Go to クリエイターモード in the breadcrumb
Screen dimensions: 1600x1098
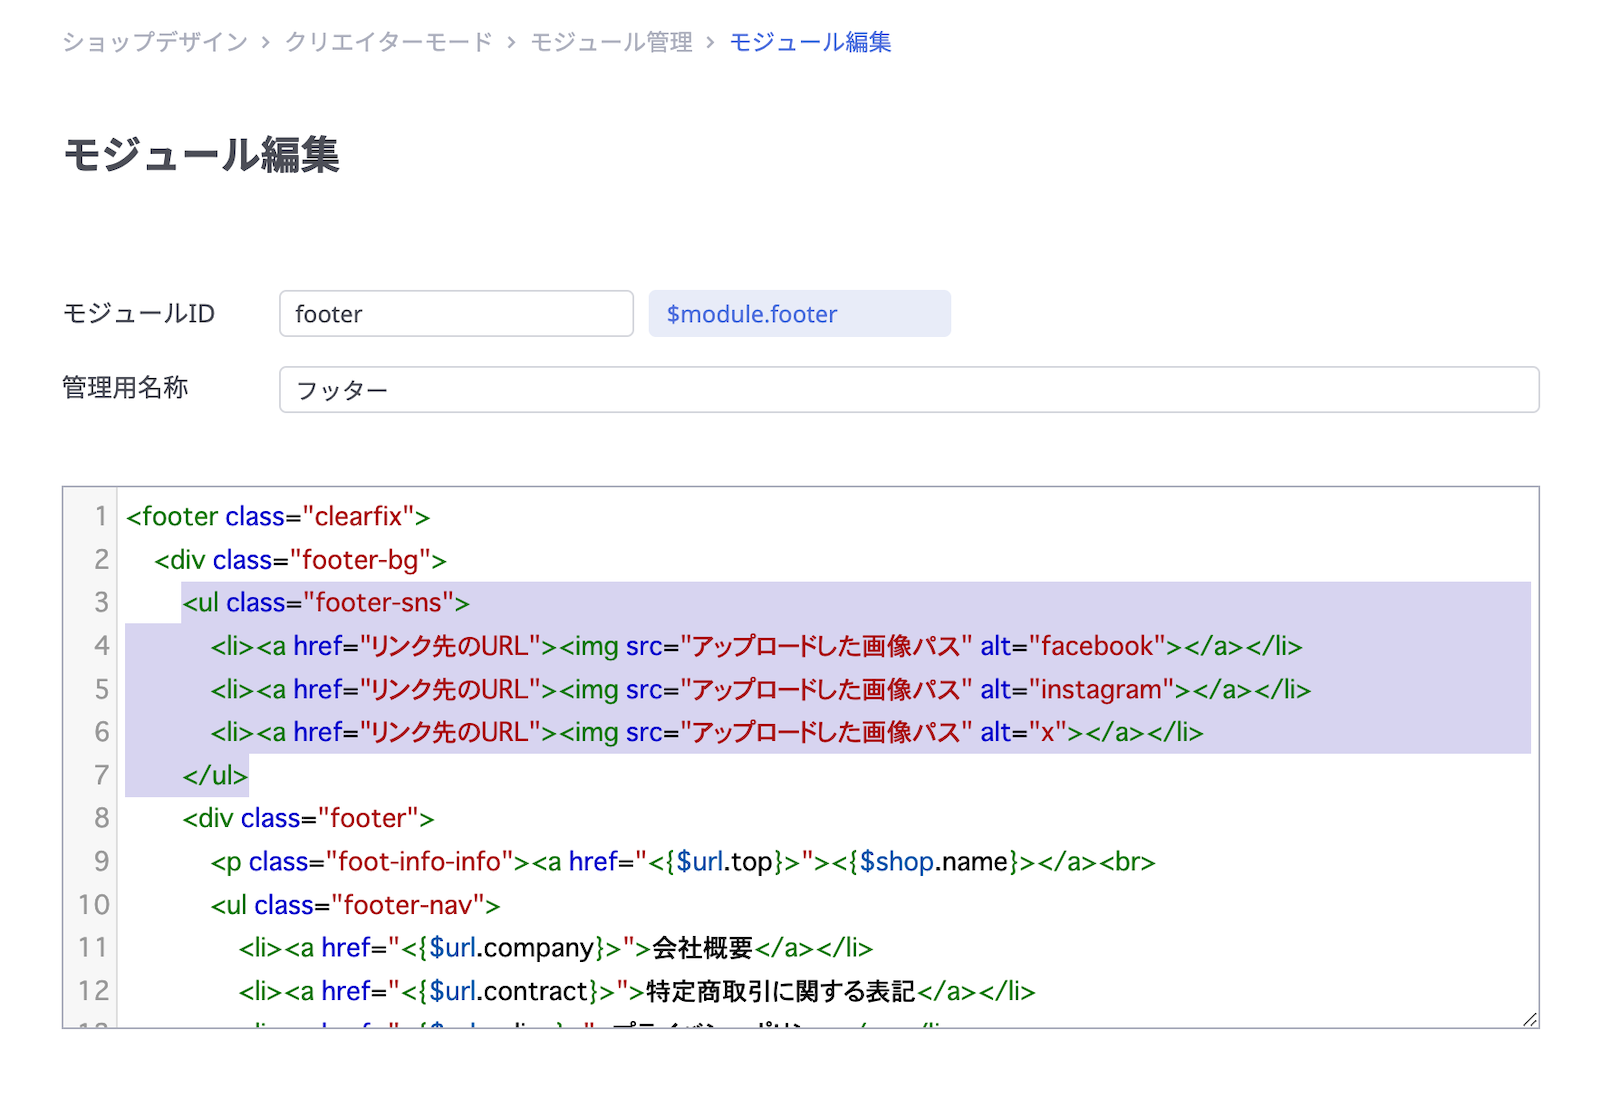click(389, 42)
